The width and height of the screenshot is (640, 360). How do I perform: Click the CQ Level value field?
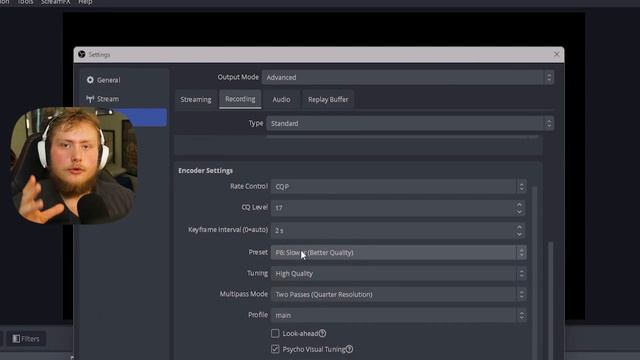[x=393, y=208]
